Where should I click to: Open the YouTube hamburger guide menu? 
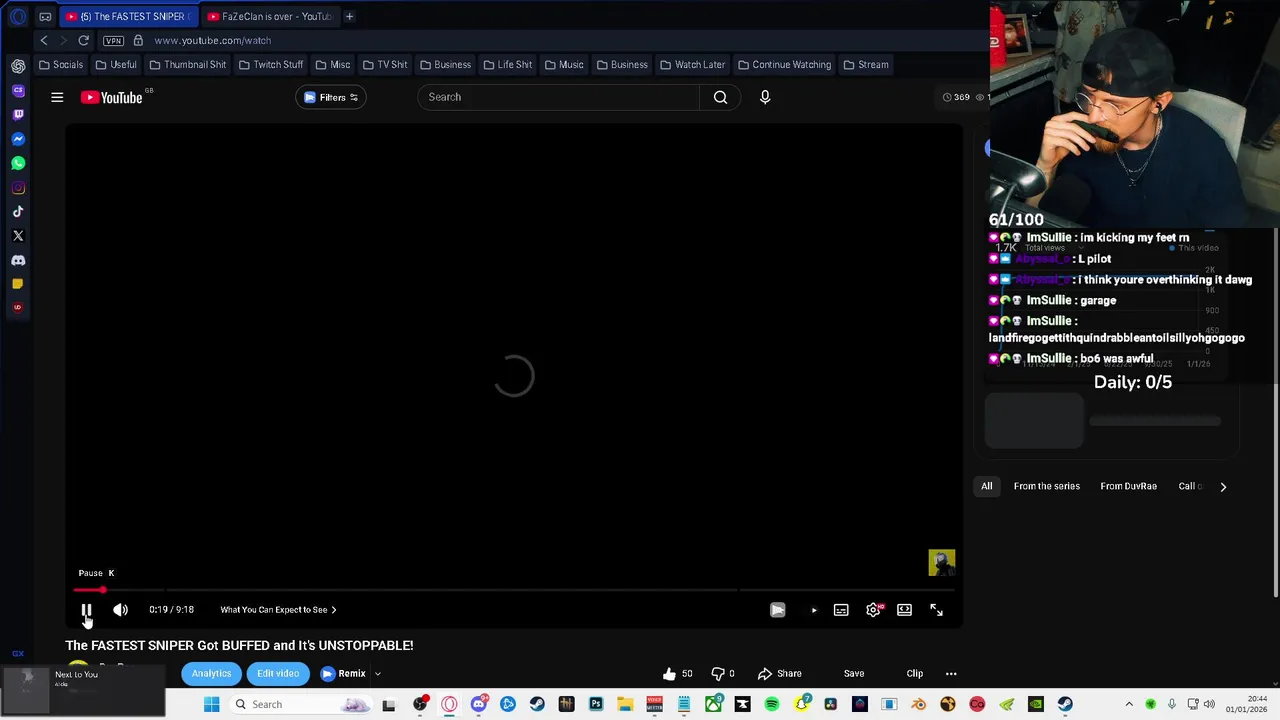pyautogui.click(x=57, y=97)
